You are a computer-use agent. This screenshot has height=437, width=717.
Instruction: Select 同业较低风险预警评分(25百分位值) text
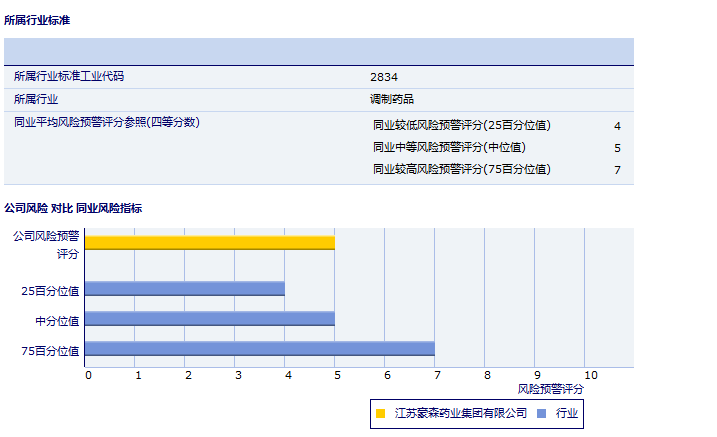[x=461, y=126]
